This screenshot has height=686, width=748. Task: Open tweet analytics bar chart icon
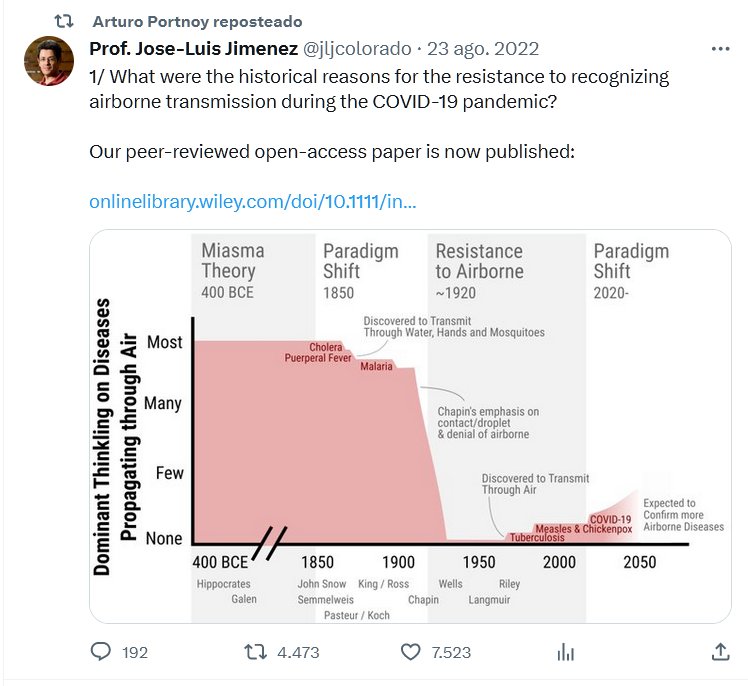(x=566, y=652)
